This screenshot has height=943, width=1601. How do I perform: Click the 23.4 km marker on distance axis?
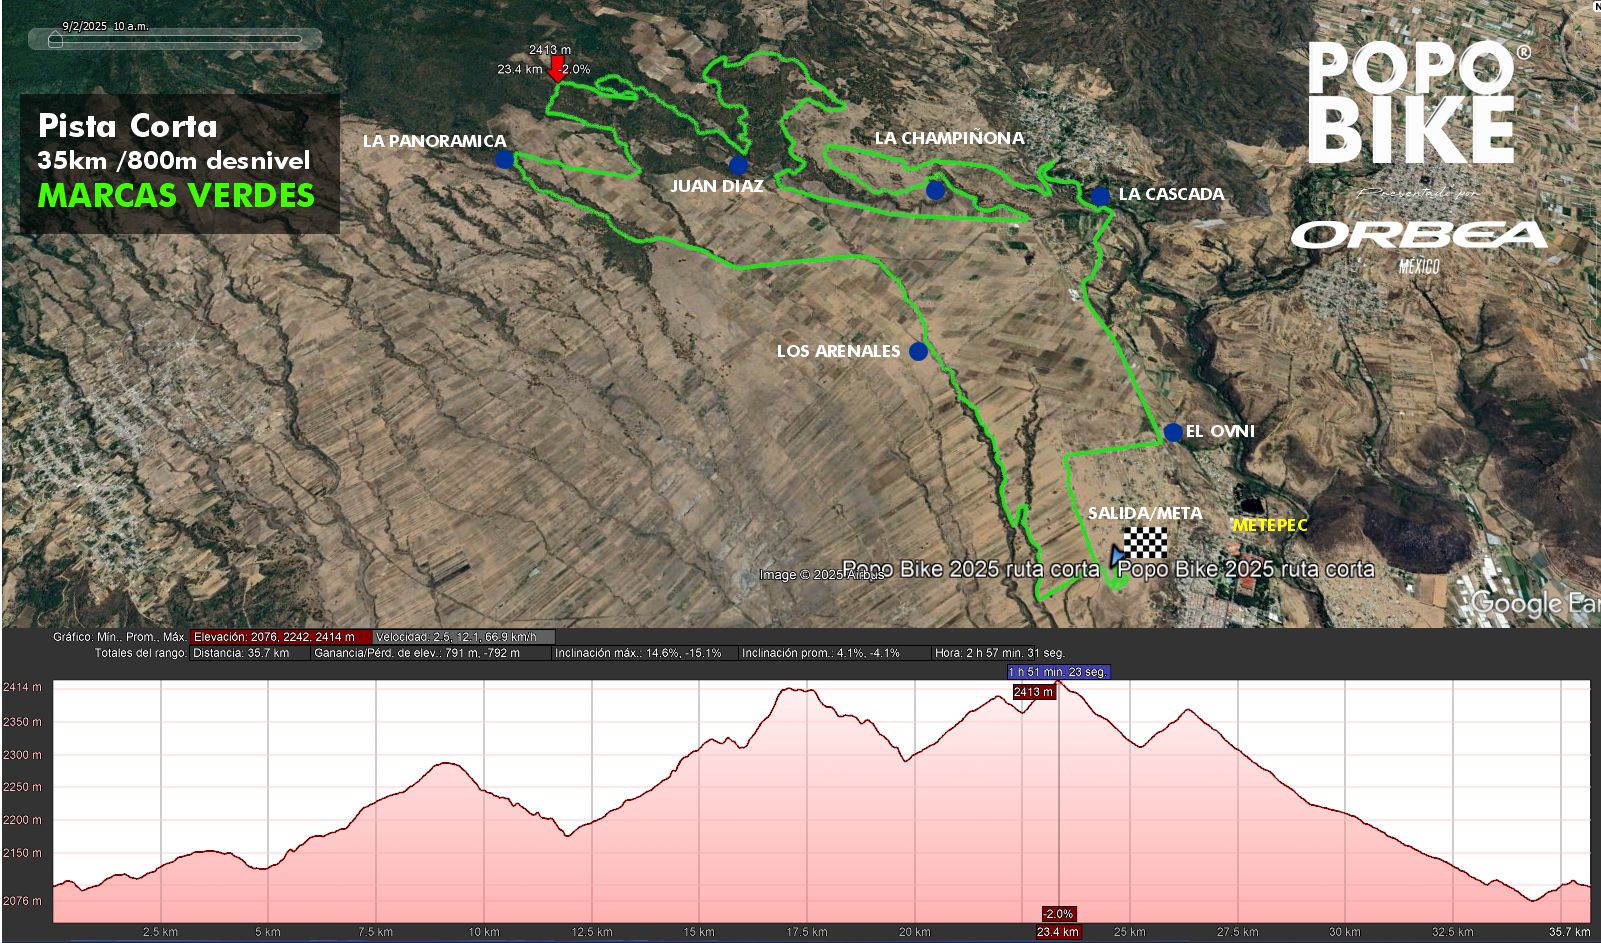click(x=1058, y=932)
